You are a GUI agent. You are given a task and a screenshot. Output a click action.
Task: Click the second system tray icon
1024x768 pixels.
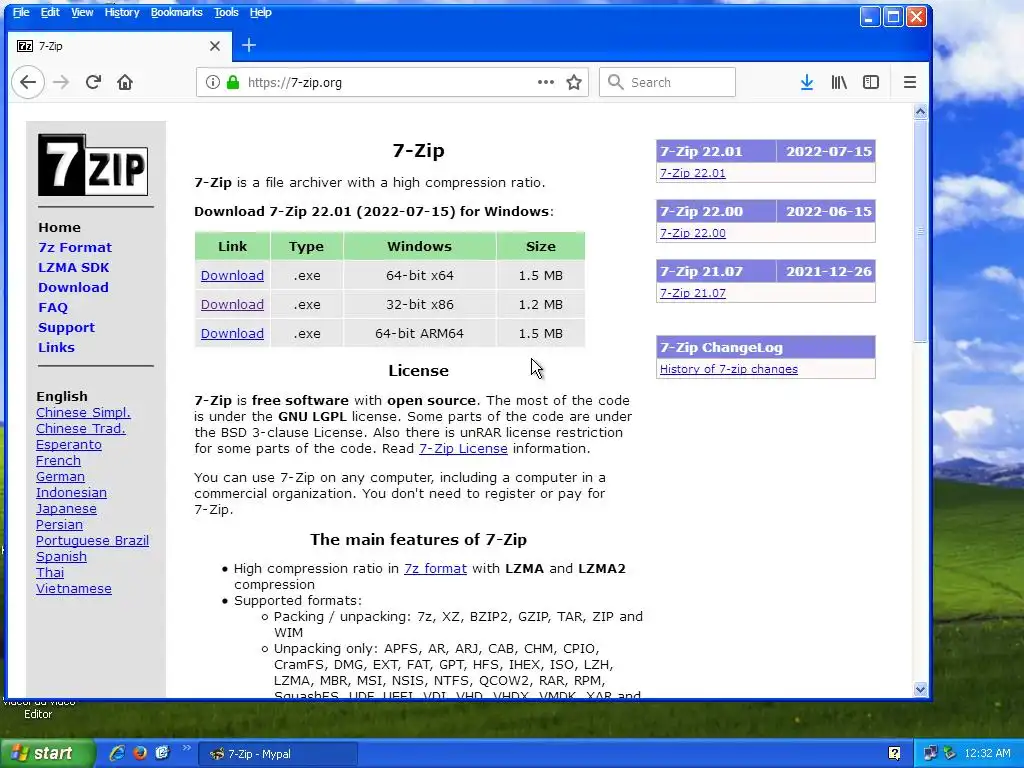(x=950, y=754)
